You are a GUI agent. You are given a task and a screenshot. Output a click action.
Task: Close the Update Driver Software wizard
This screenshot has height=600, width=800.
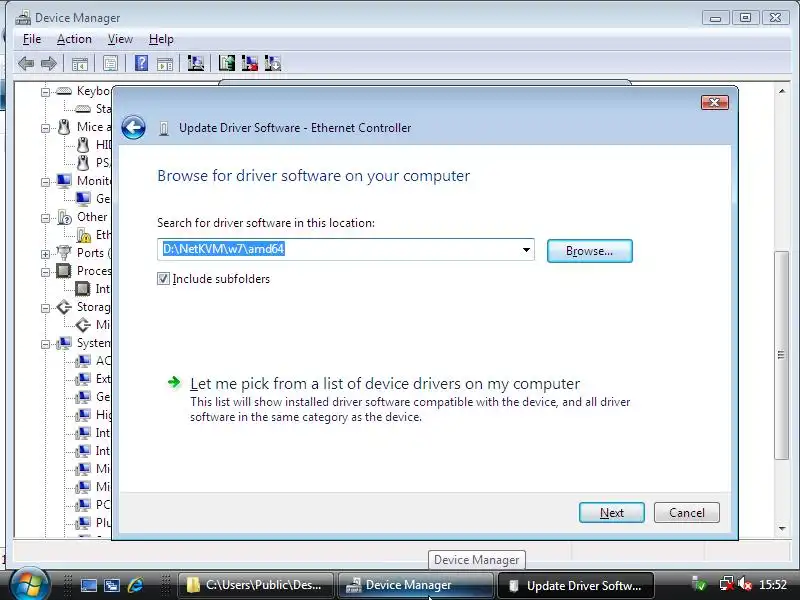tap(715, 103)
